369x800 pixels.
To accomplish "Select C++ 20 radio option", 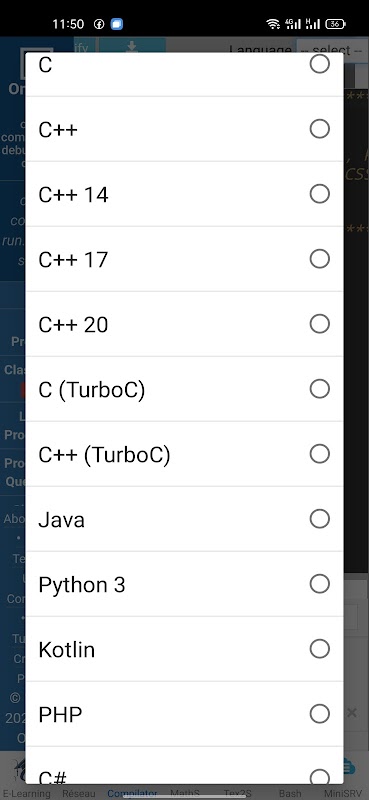I will (x=319, y=323).
